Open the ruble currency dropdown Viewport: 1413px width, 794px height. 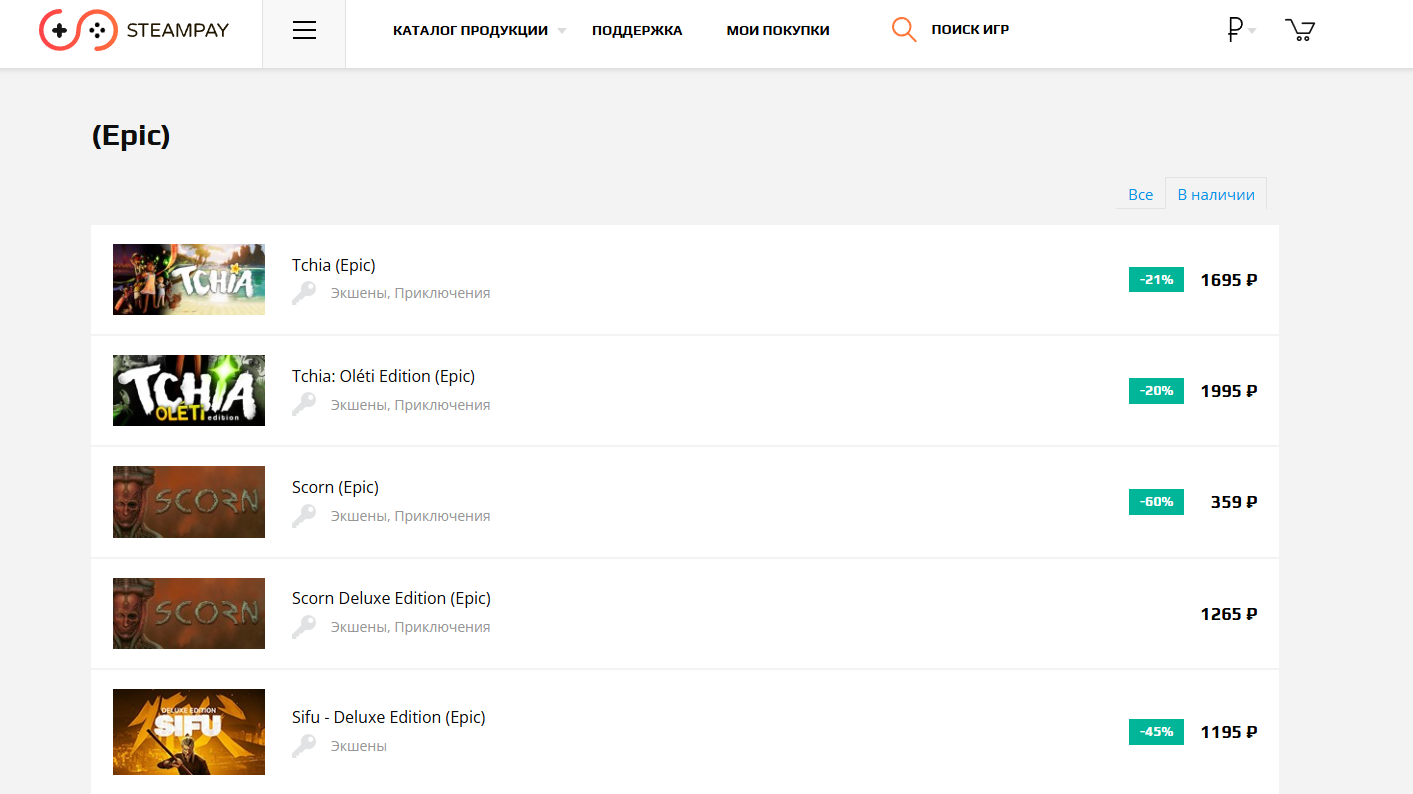tap(1241, 30)
